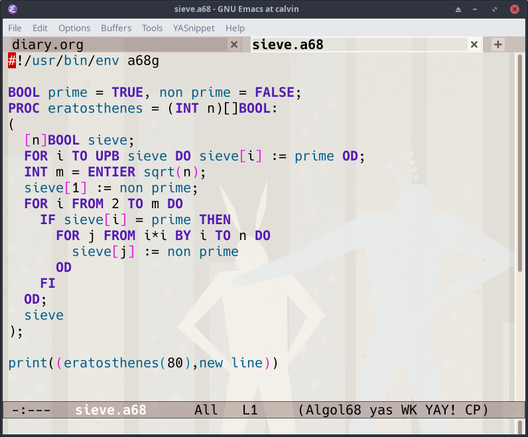Click 'sieve[j]' in the inner loop body
Screen dimensions: 528x437
(x=103, y=252)
